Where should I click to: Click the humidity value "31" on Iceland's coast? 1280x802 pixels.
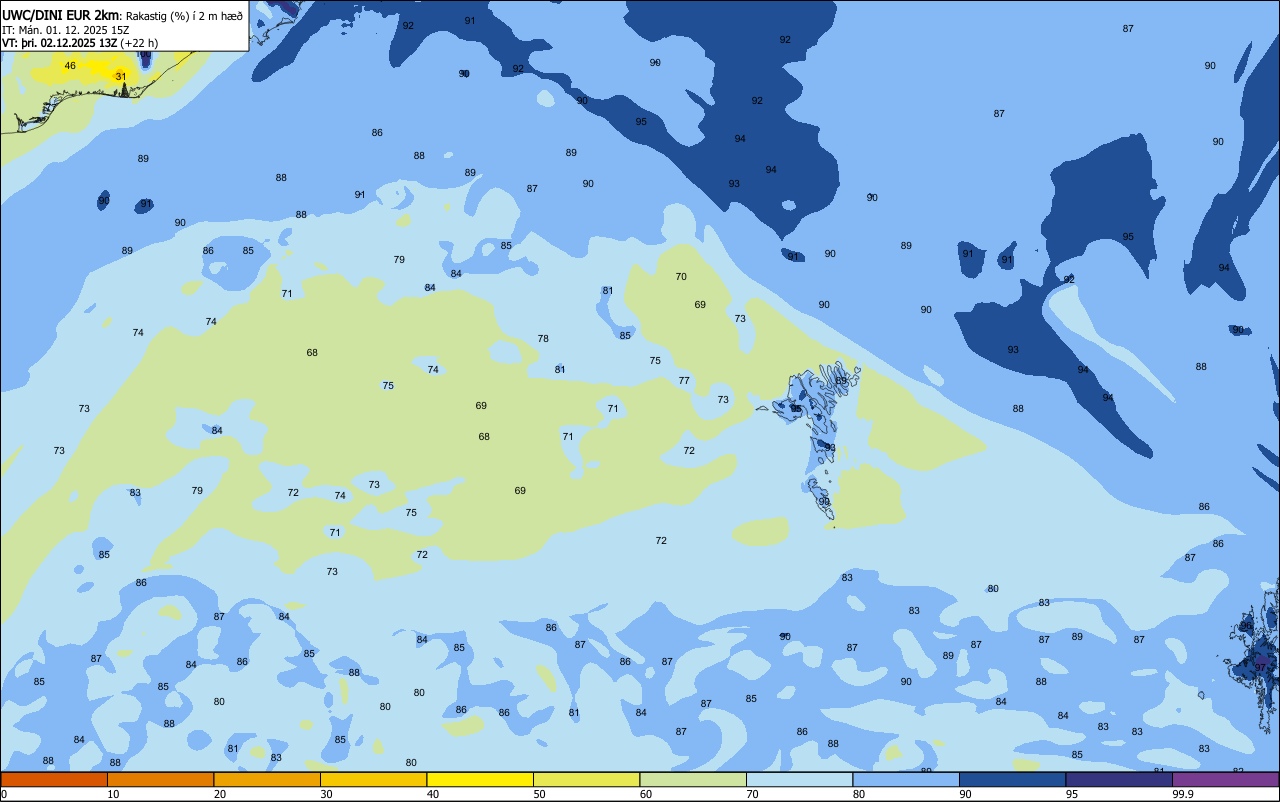coord(121,76)
